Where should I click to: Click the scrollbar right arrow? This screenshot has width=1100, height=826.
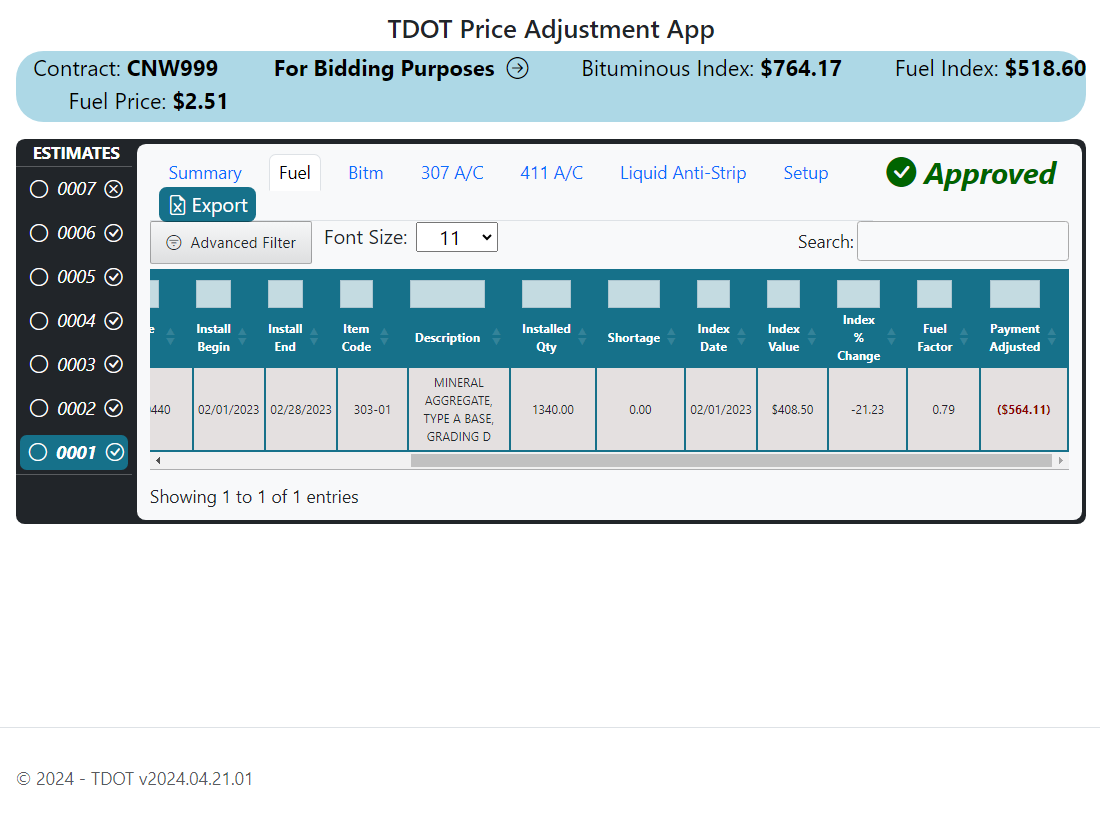point(1061,460)
